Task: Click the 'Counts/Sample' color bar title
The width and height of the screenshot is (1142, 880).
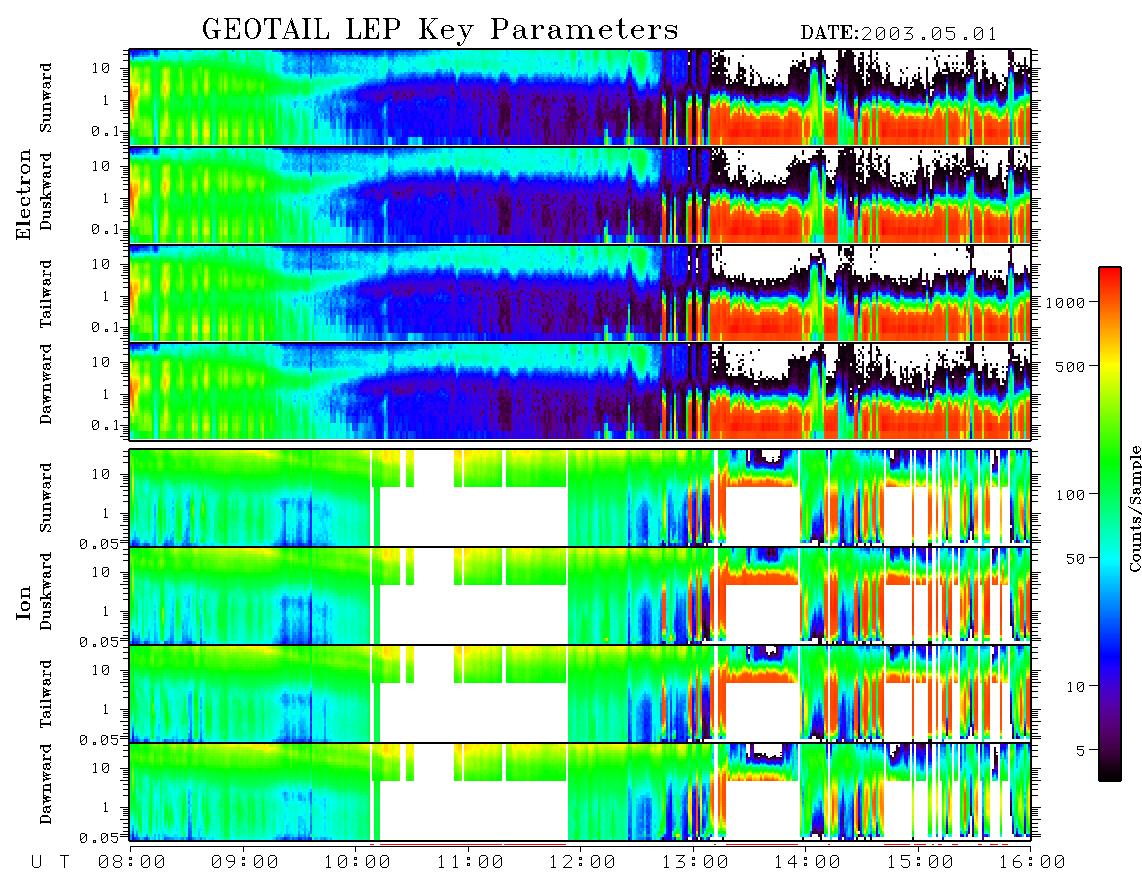Action: pos(1134,508)
